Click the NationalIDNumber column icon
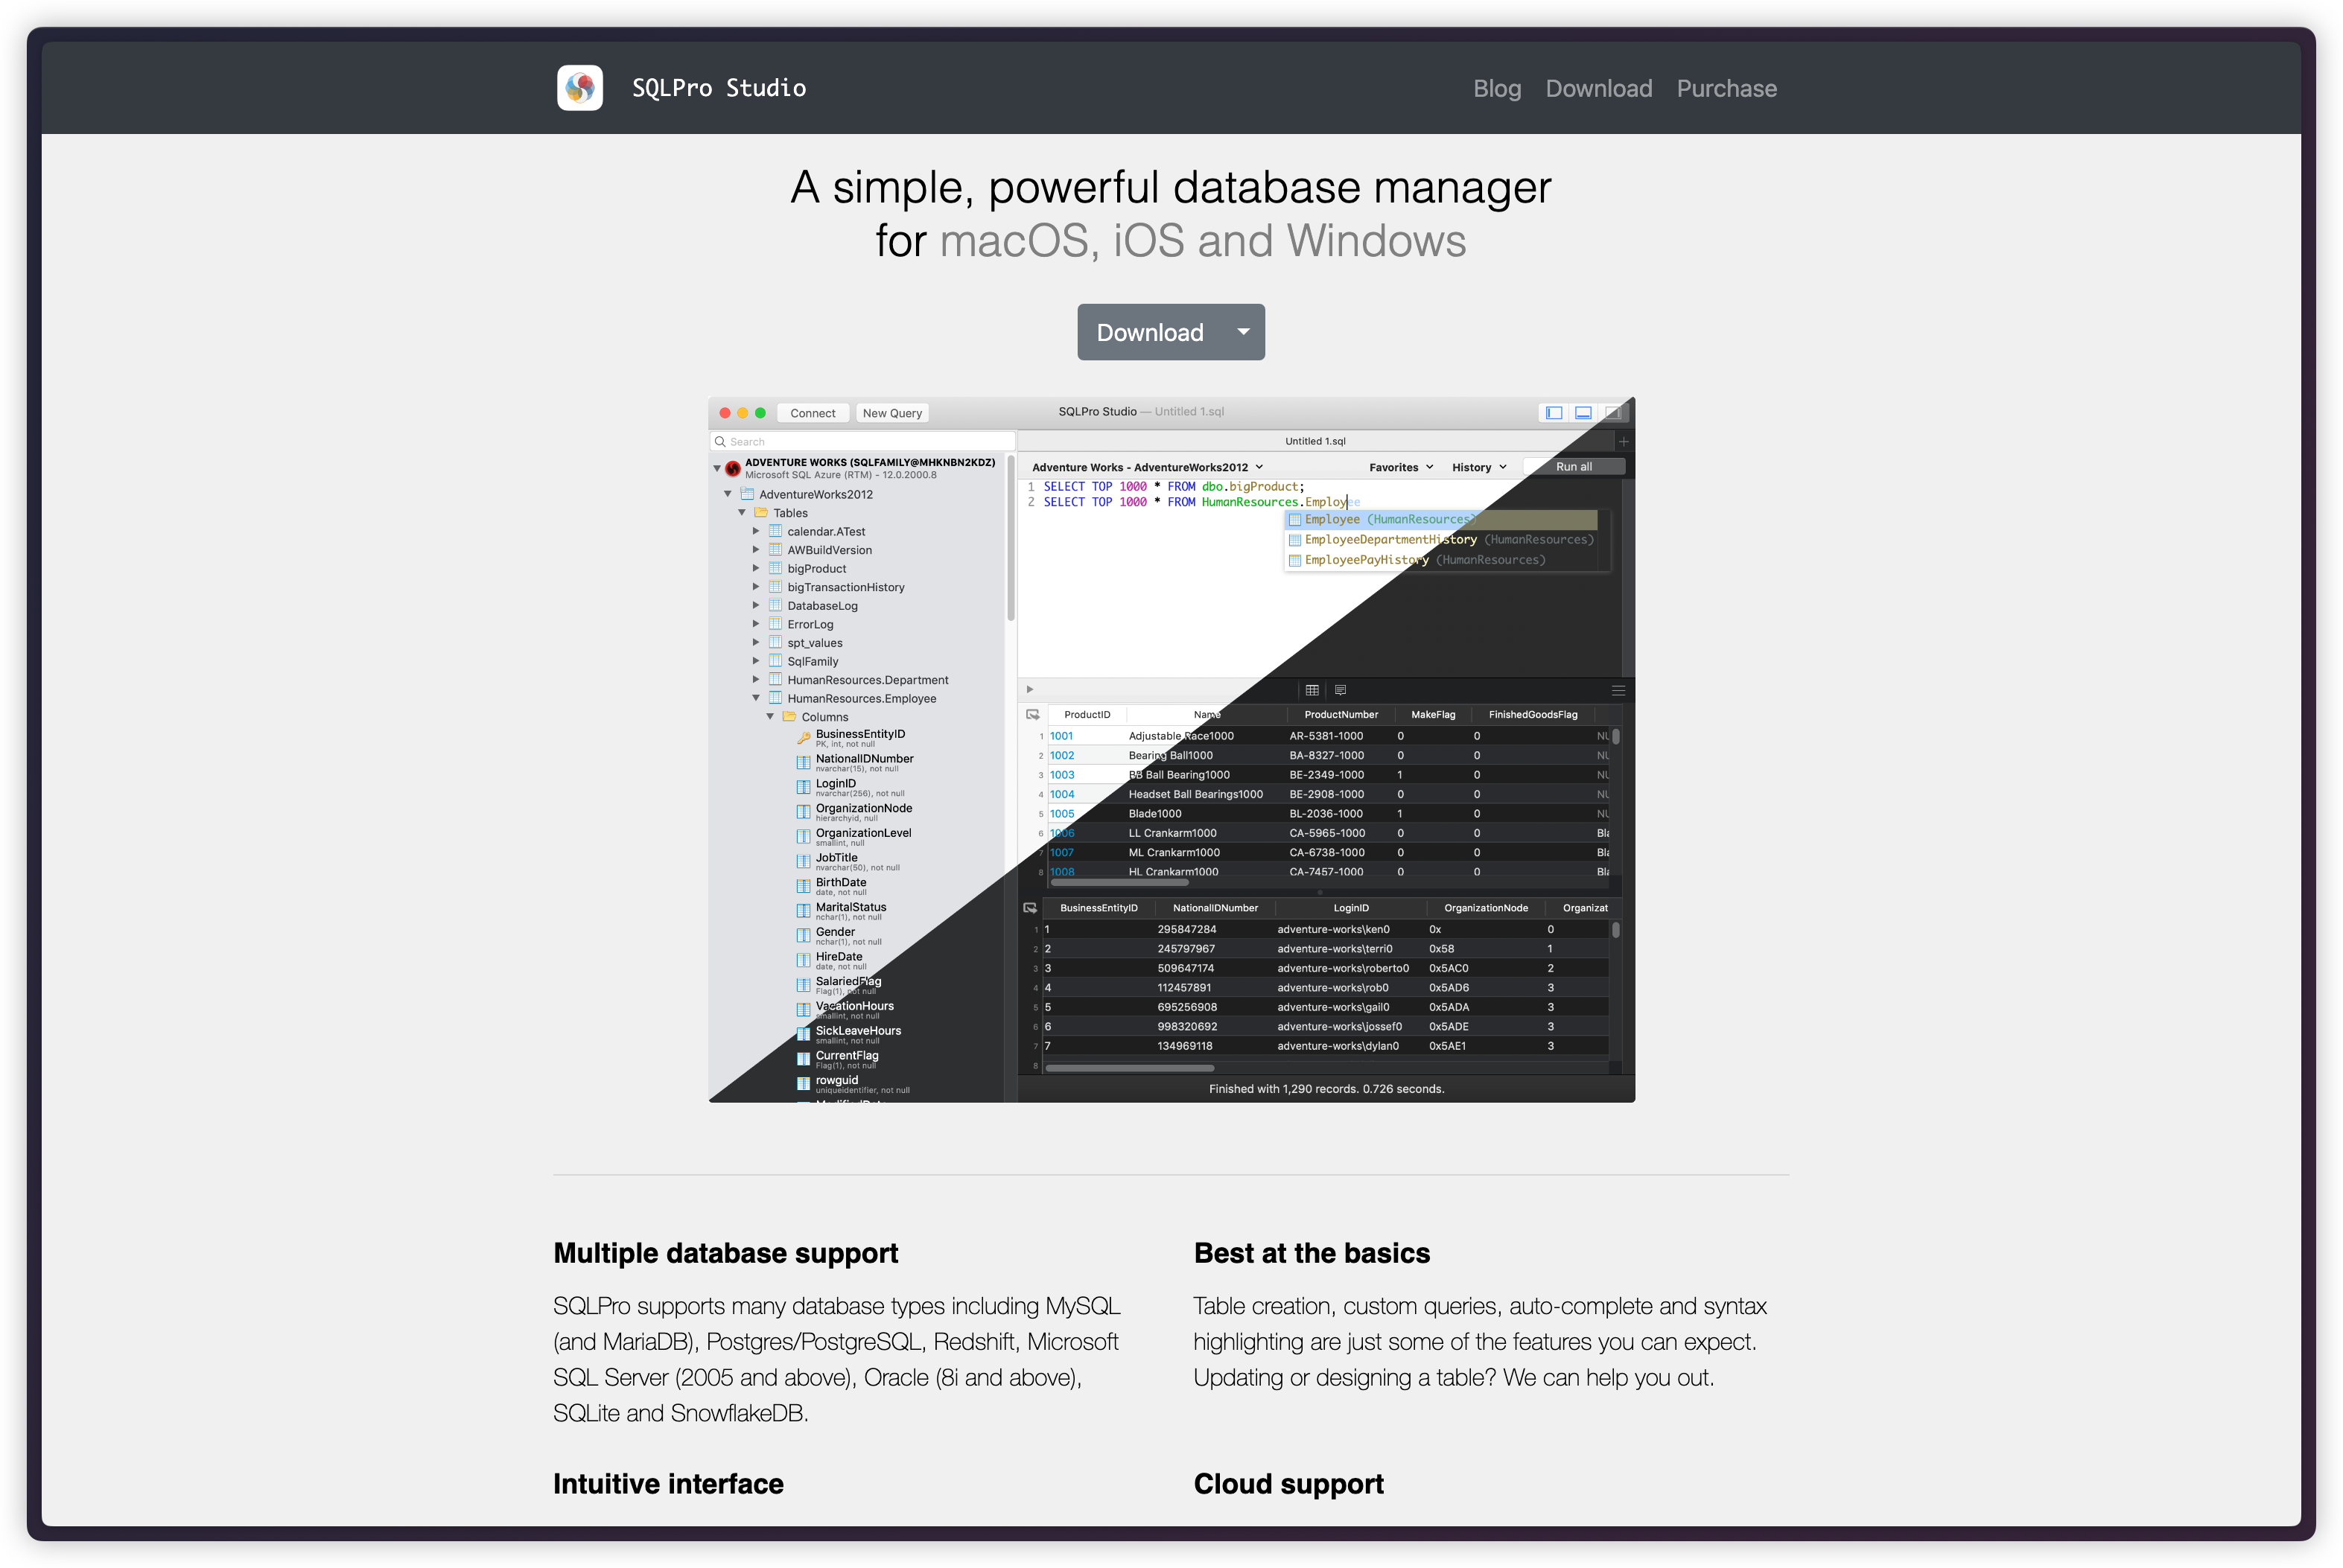 click(x=803, y=763)
